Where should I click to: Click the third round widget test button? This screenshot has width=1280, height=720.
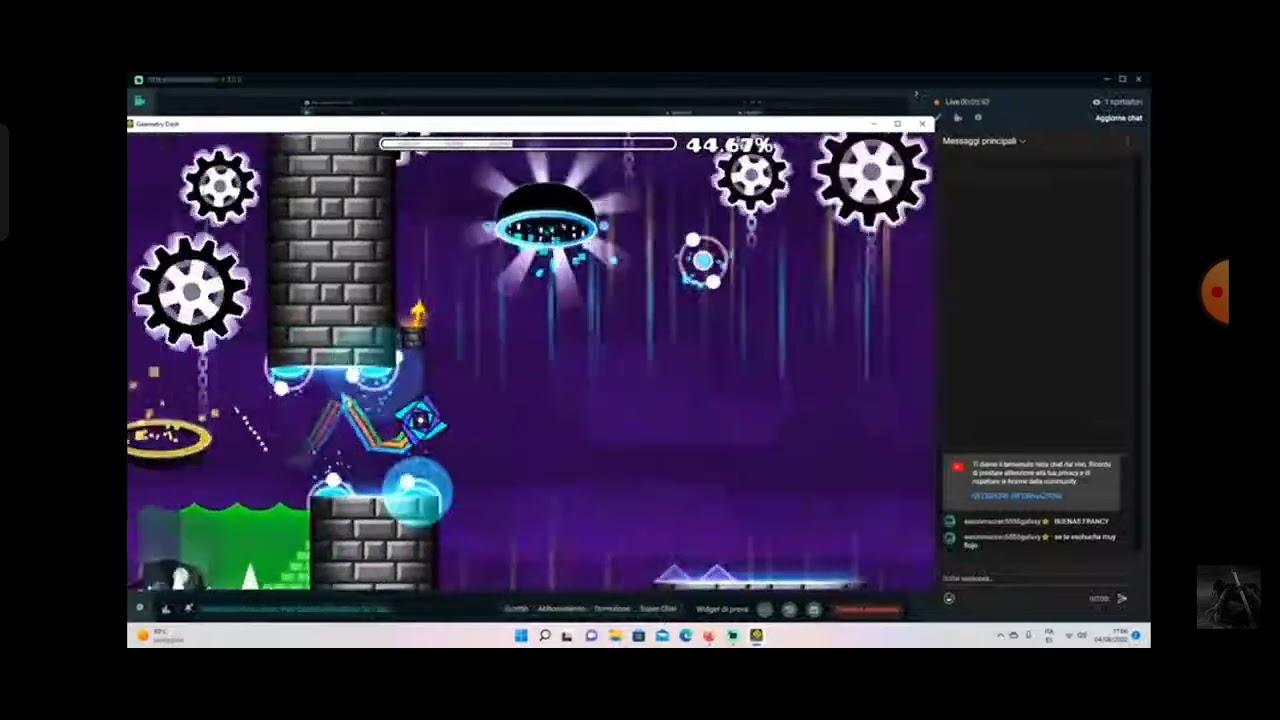coord(813,610)
